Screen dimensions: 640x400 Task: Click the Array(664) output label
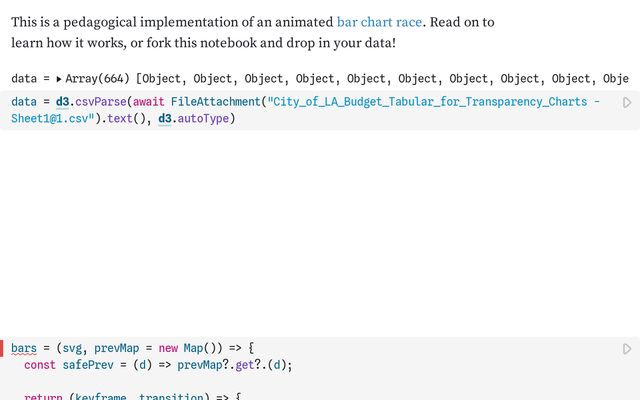pyautogui.click(x=97, y=78)
